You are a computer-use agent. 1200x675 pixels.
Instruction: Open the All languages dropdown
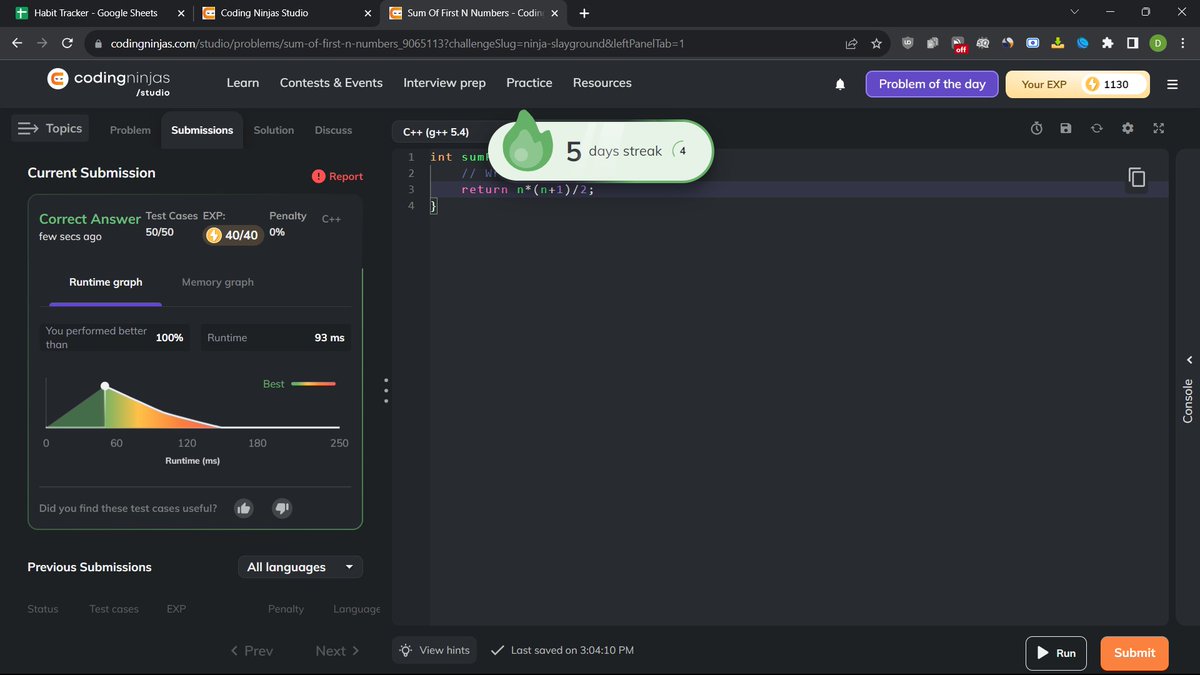click(x=300, y=567)
